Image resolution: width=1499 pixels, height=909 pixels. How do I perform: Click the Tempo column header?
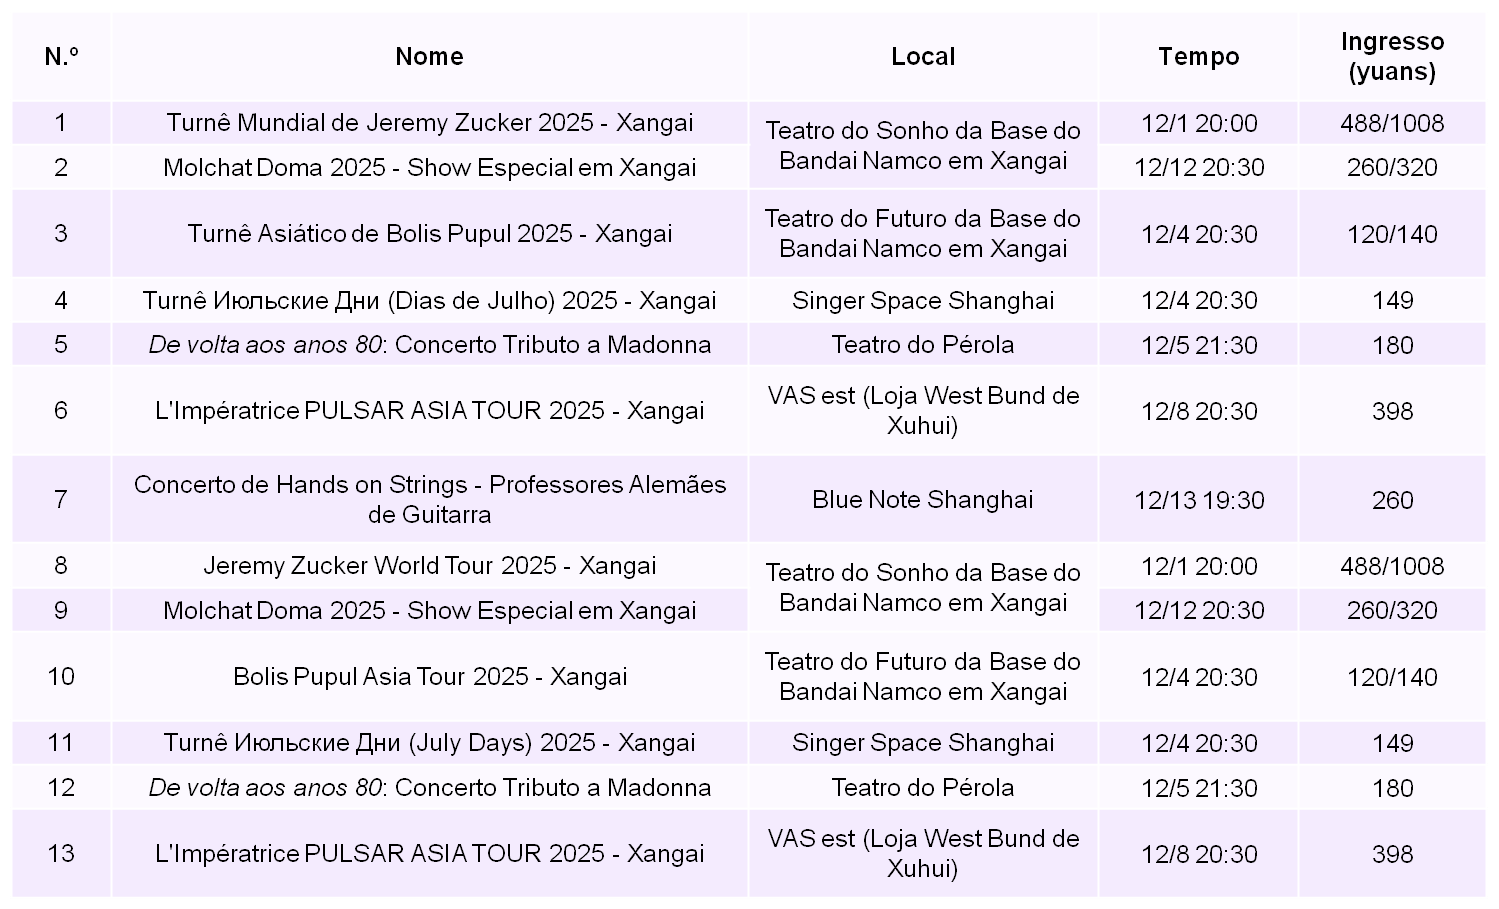pos(1198,56)
